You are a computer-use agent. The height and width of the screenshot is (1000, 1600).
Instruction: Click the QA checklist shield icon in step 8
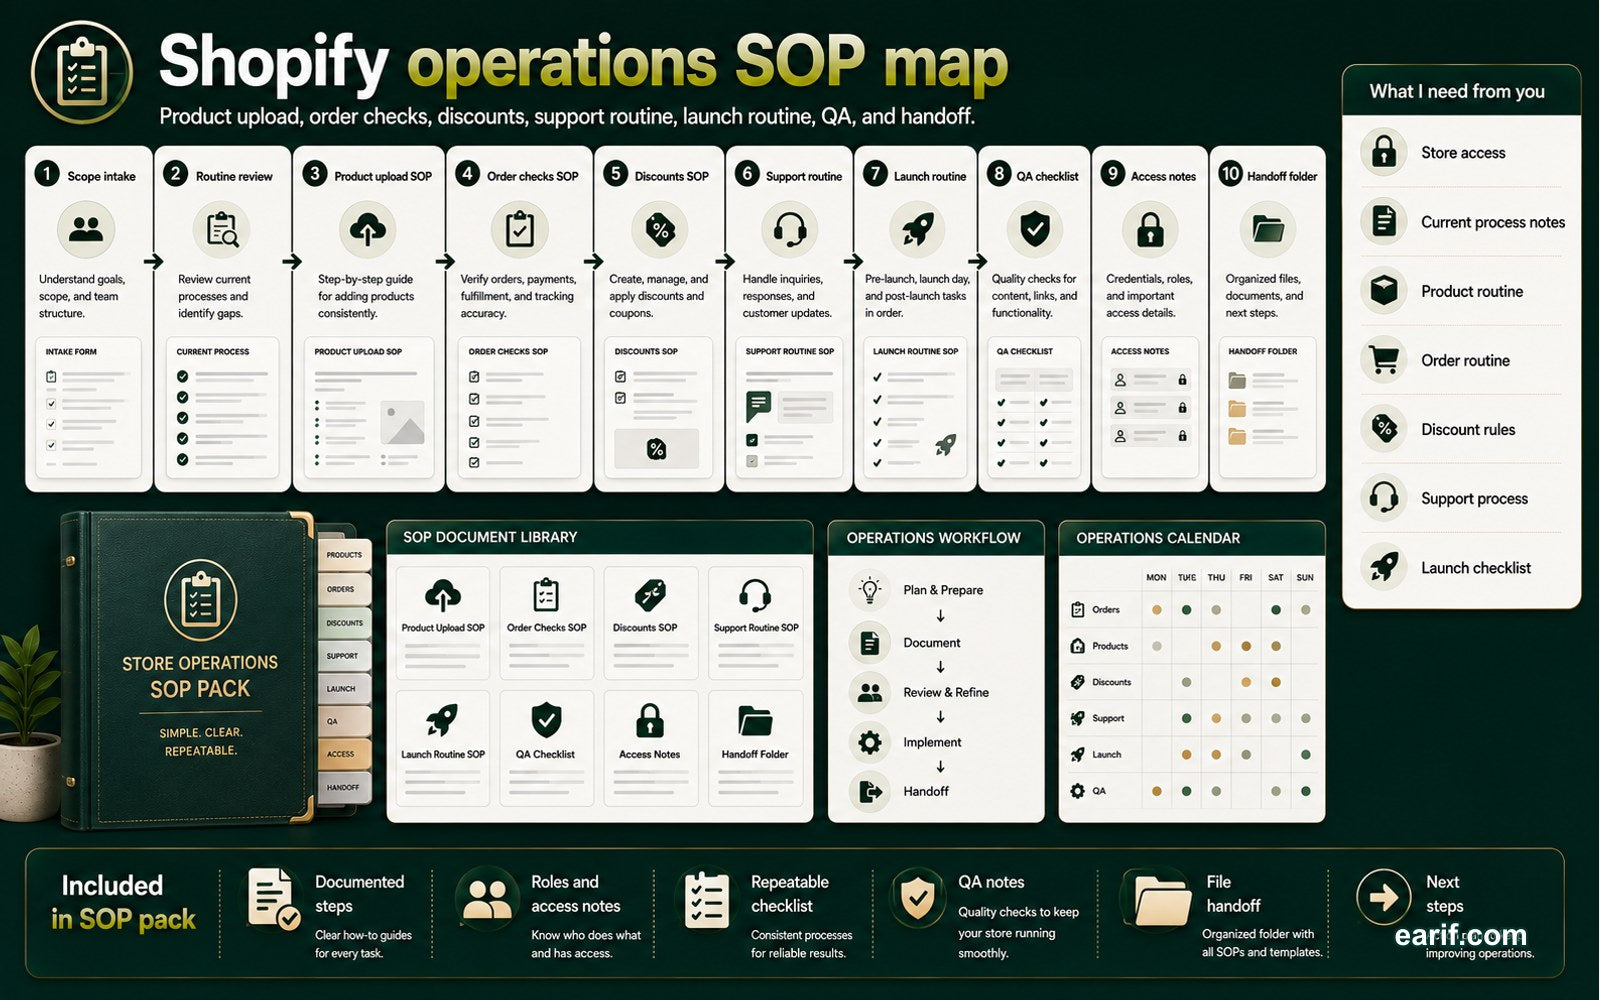click(1034, 229)
